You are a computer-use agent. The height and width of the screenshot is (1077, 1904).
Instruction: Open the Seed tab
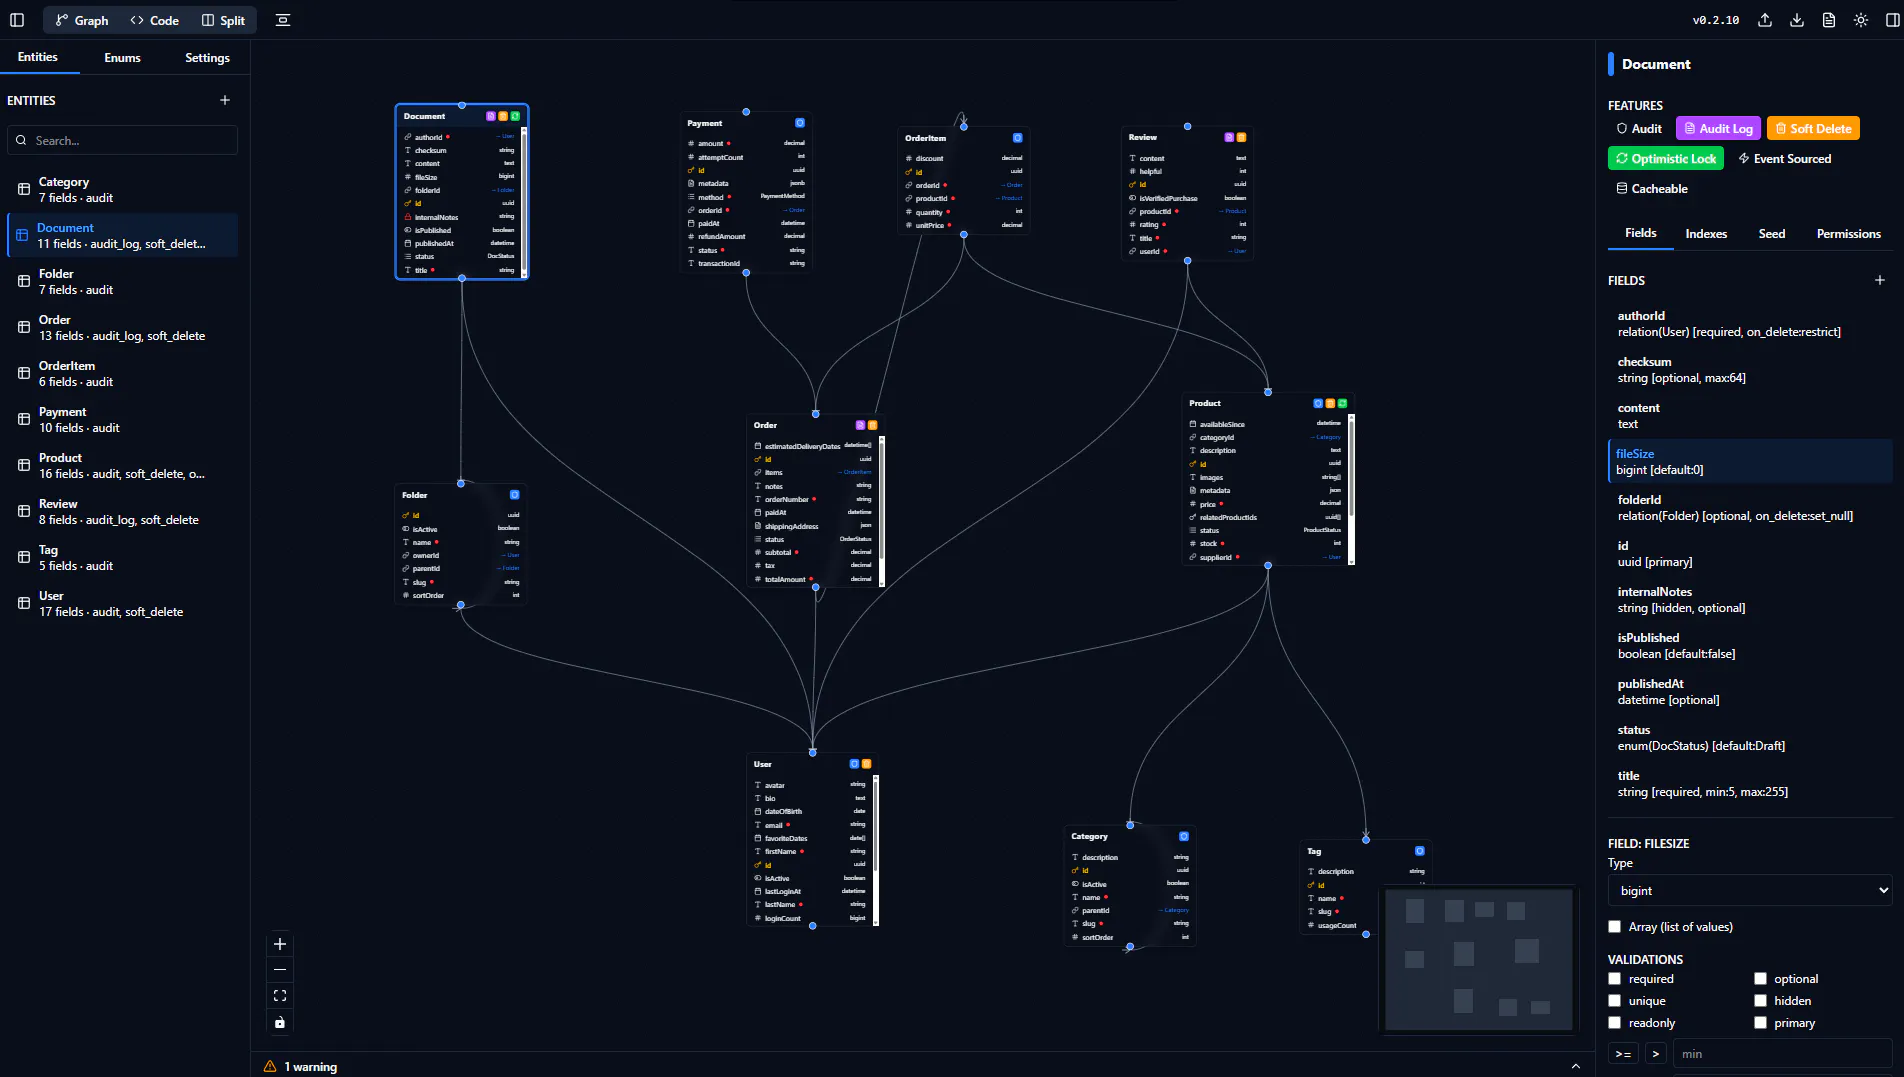pyautogui.click(x=1772, y=234)
